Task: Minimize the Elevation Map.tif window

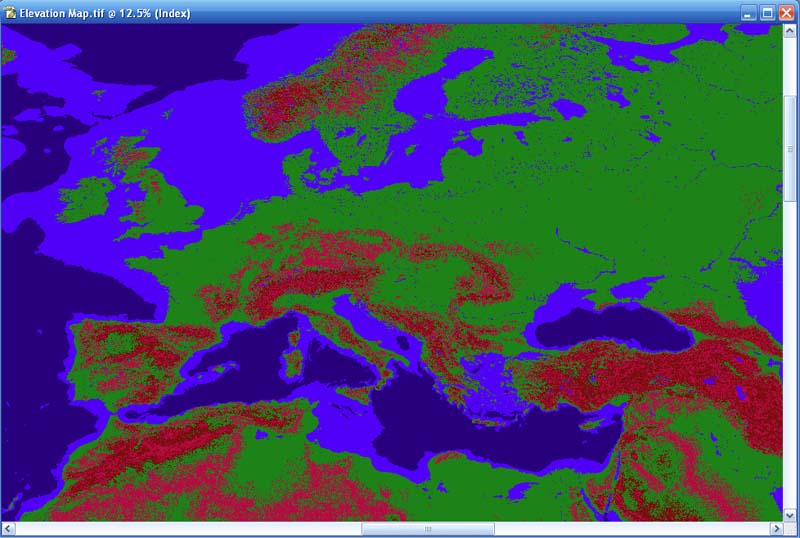Action: [x=749, y=13]
